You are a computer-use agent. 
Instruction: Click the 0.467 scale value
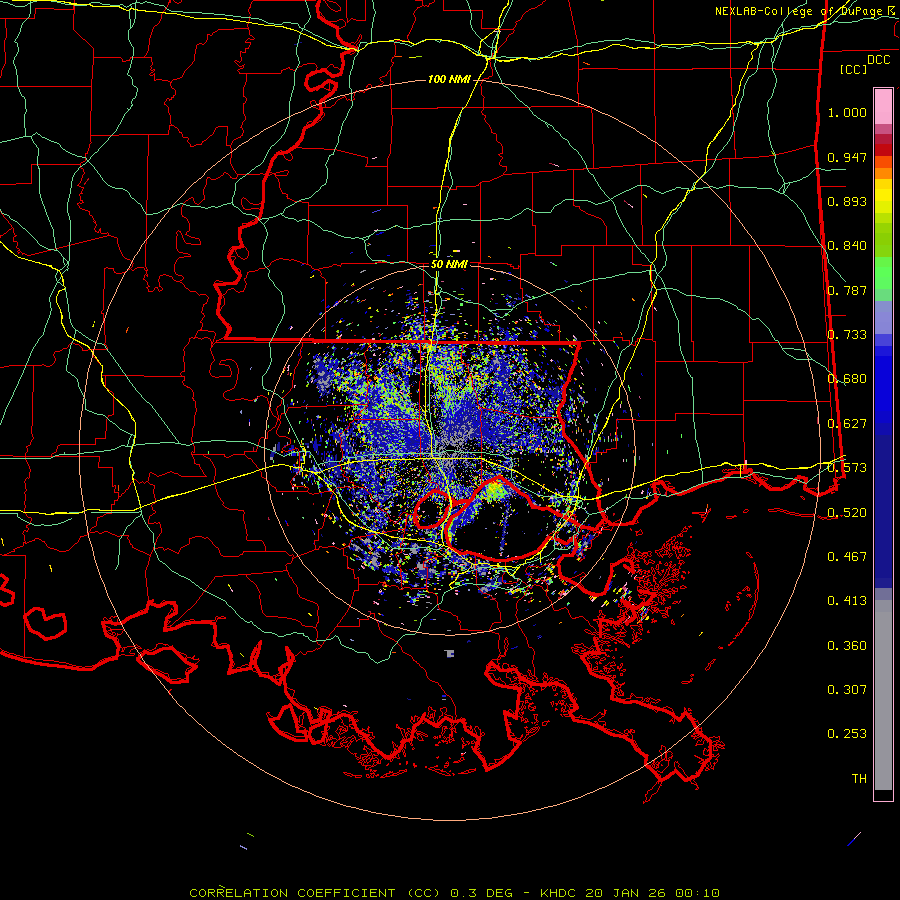click(x=847, y=557)
